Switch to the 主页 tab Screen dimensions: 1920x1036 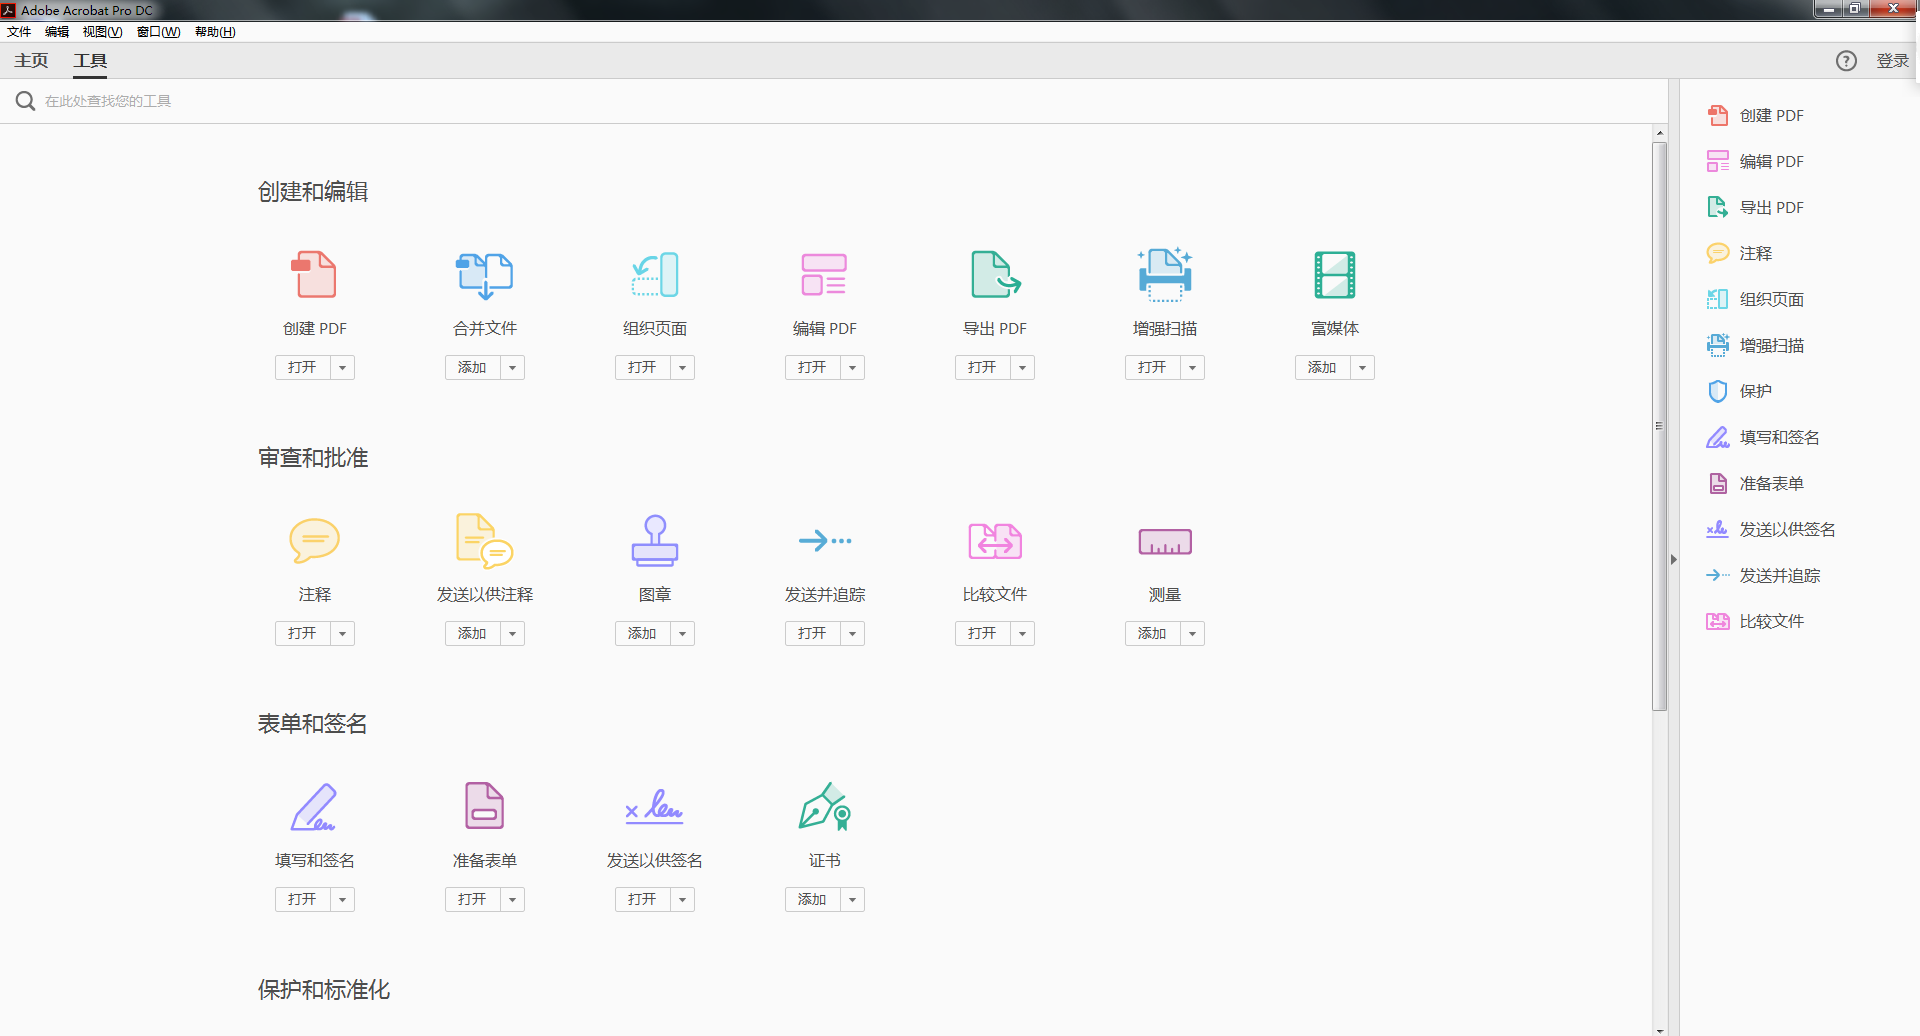[x=31, y=61]
